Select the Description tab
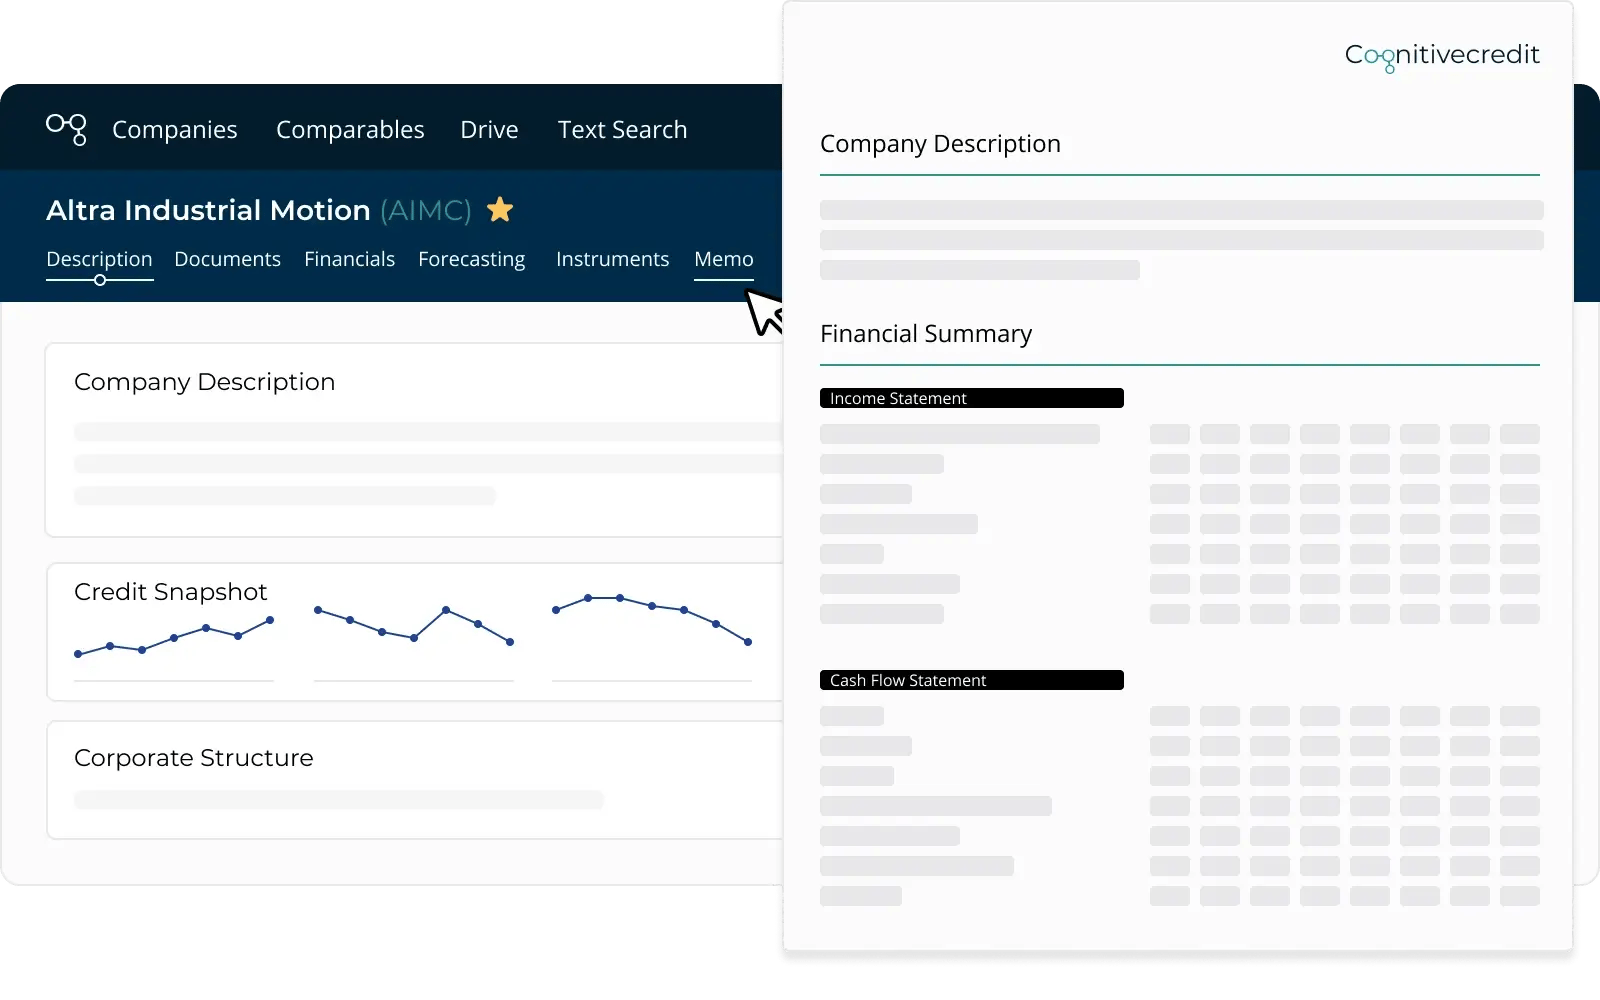Screen dimensions: 1600x1000 pos(99,259)
